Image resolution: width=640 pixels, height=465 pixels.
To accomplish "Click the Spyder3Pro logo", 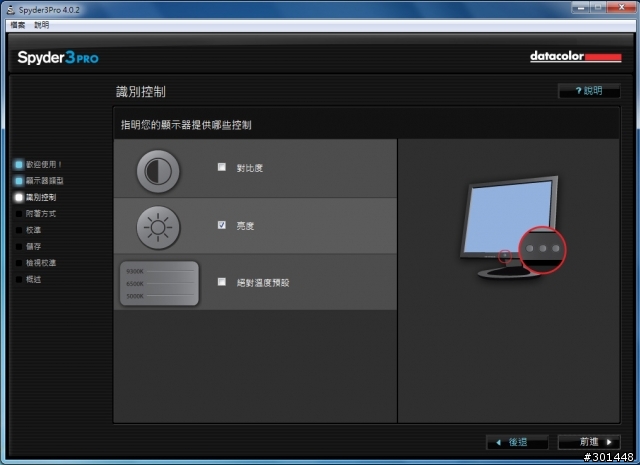I will point(58,58).
